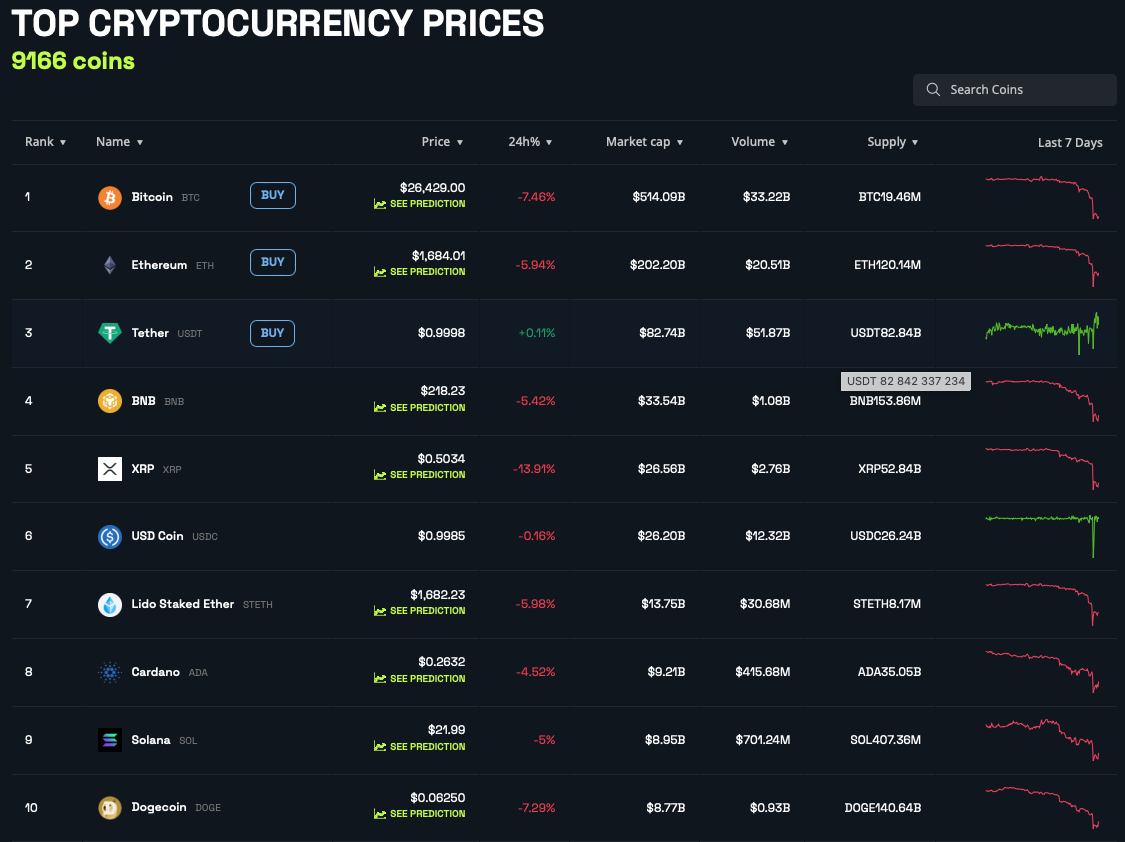Open SEE PREDICTION link for Lido Staked Ether
This screenshot has width=1125, height=842.
coord(428,611)
